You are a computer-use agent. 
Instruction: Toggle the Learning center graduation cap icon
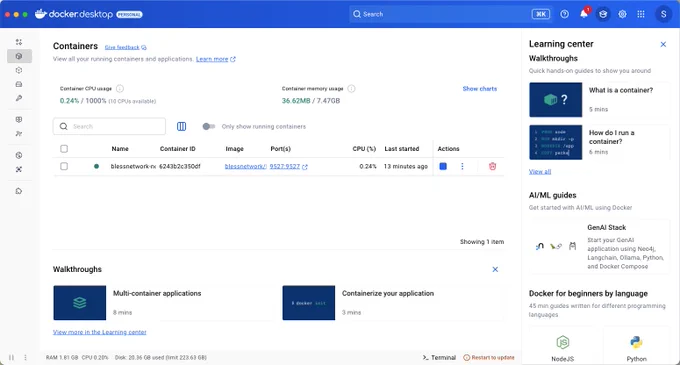pyautogui.click(x=603, y=14)
